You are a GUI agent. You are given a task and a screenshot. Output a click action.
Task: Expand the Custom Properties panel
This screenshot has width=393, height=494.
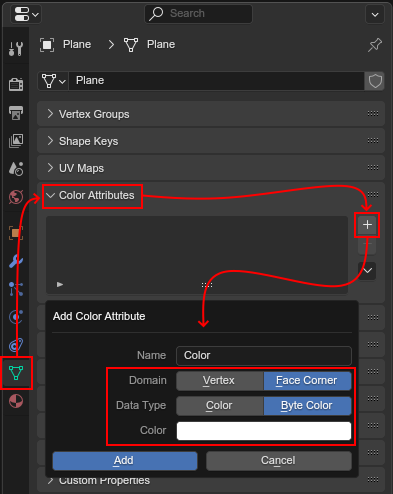coord(50,481)
